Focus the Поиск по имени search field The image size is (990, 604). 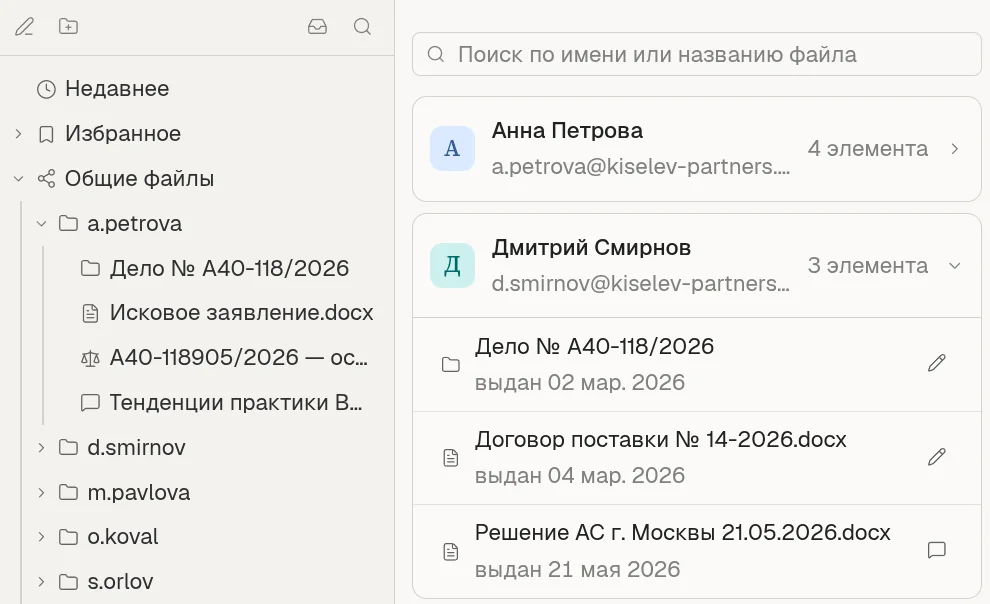click(697, 54)
